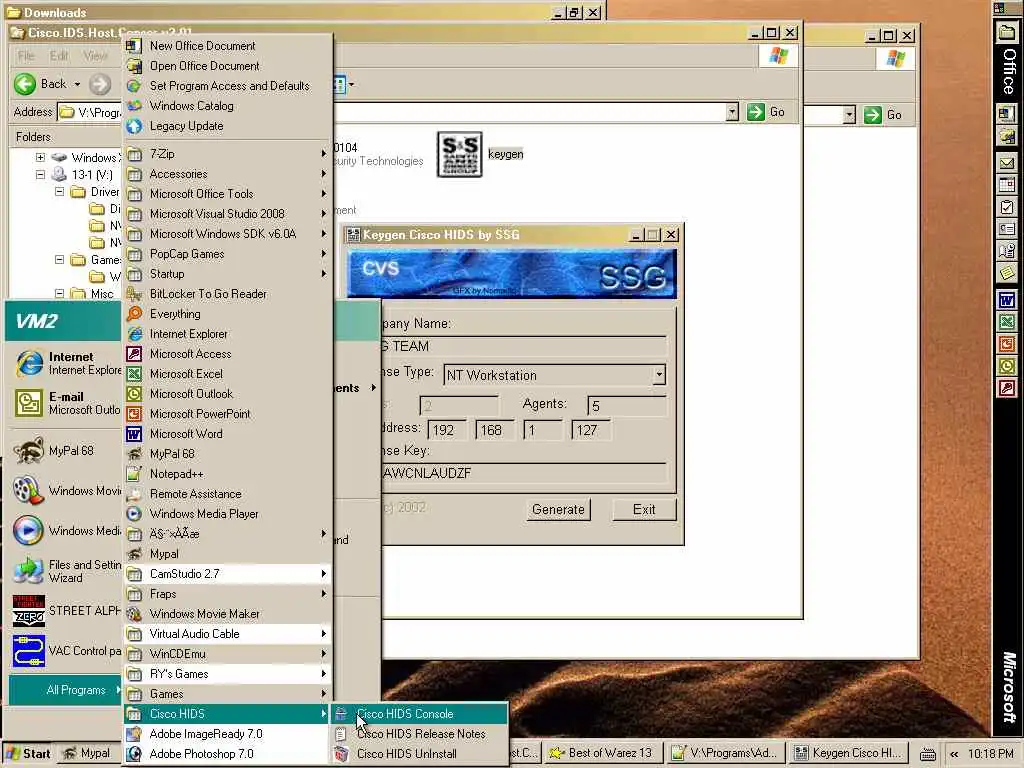This screenshot has width=1024, height=768.
Task: Launch Adobe ImageReady 7.0 from programs
Action: pyautogui.click(x=227, y=734)
